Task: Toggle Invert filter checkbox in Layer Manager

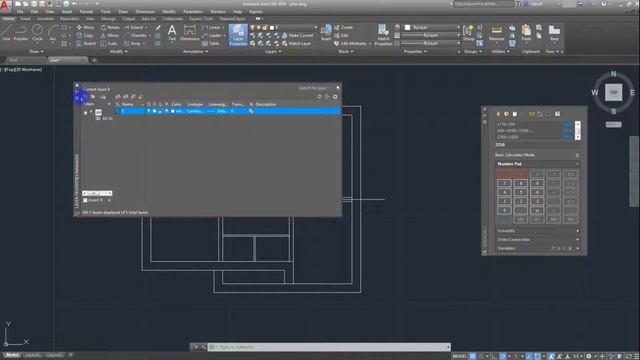Action: [85, 200]
